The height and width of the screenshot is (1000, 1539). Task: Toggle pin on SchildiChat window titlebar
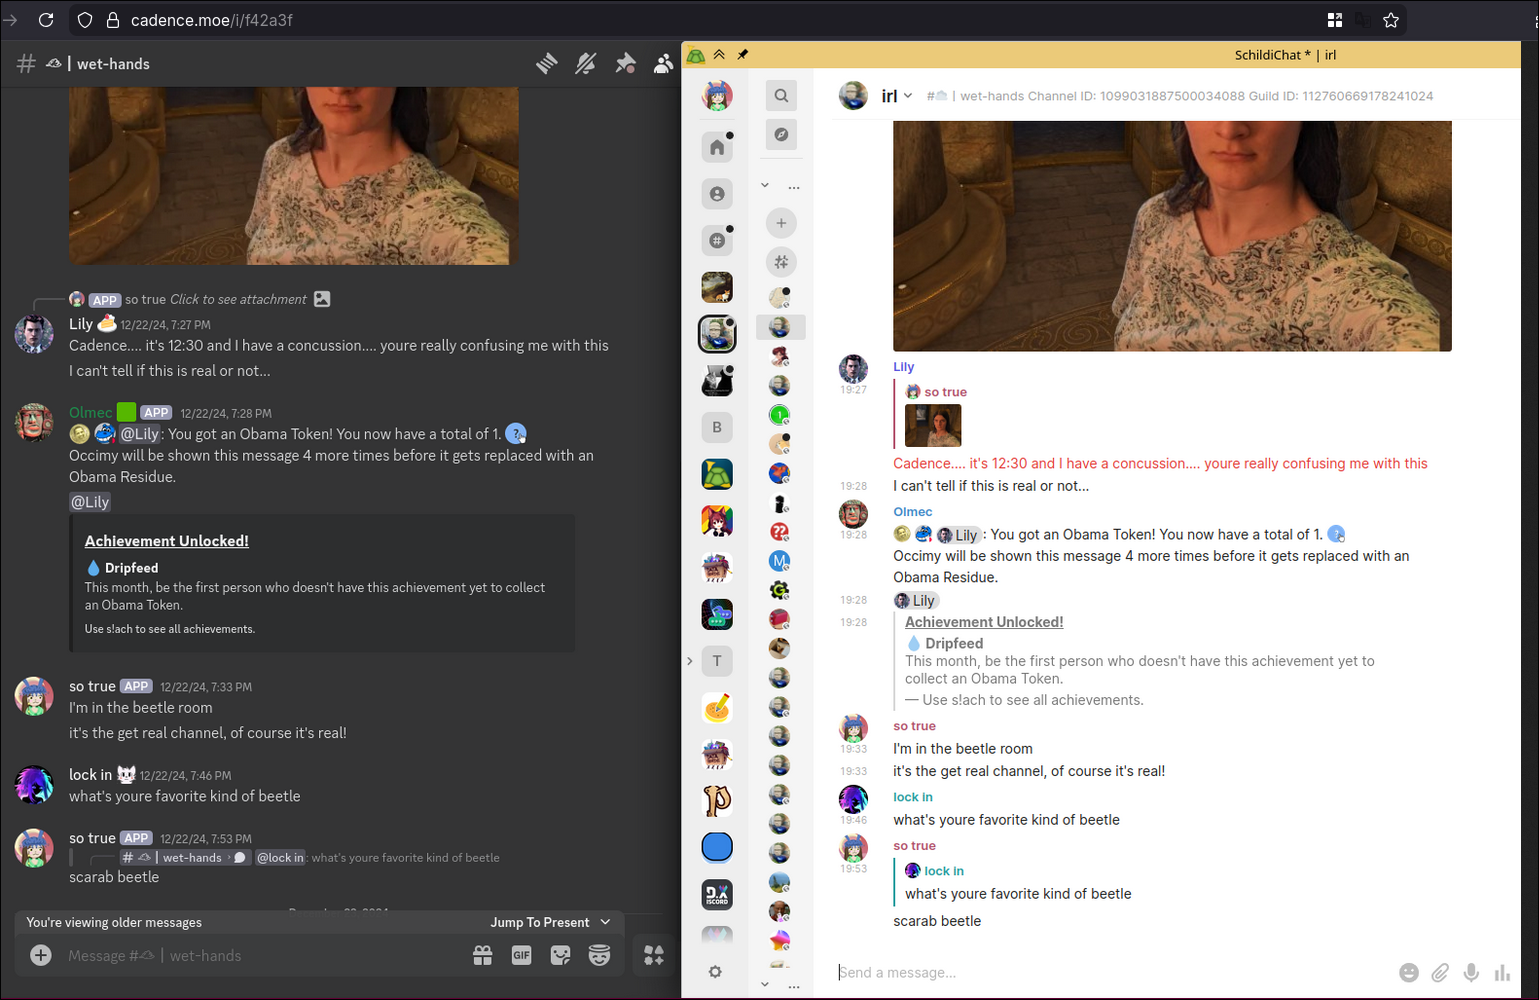743,55
